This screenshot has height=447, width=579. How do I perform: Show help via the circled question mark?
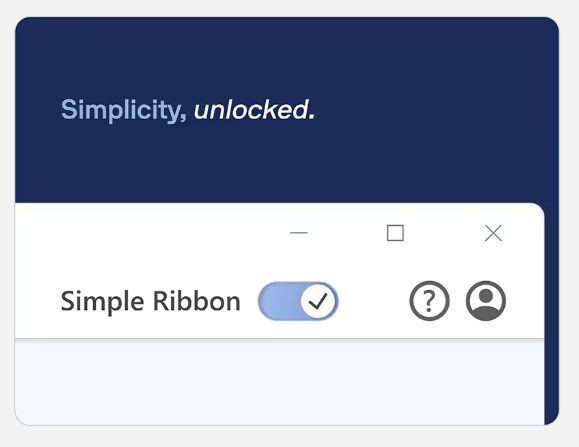pyautogui.click(x=429, y=301)
